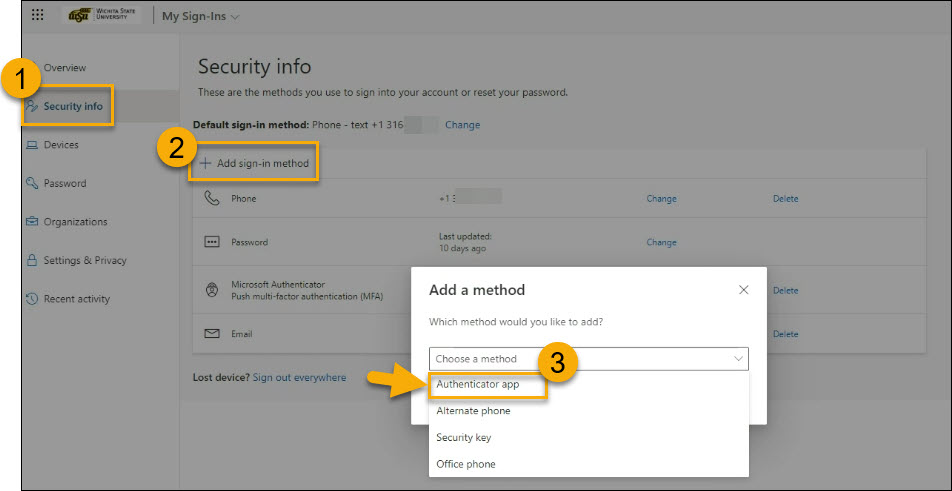Click the Email envelope icon in list
This screenshot has height=491, width=952.
[211, 334]
